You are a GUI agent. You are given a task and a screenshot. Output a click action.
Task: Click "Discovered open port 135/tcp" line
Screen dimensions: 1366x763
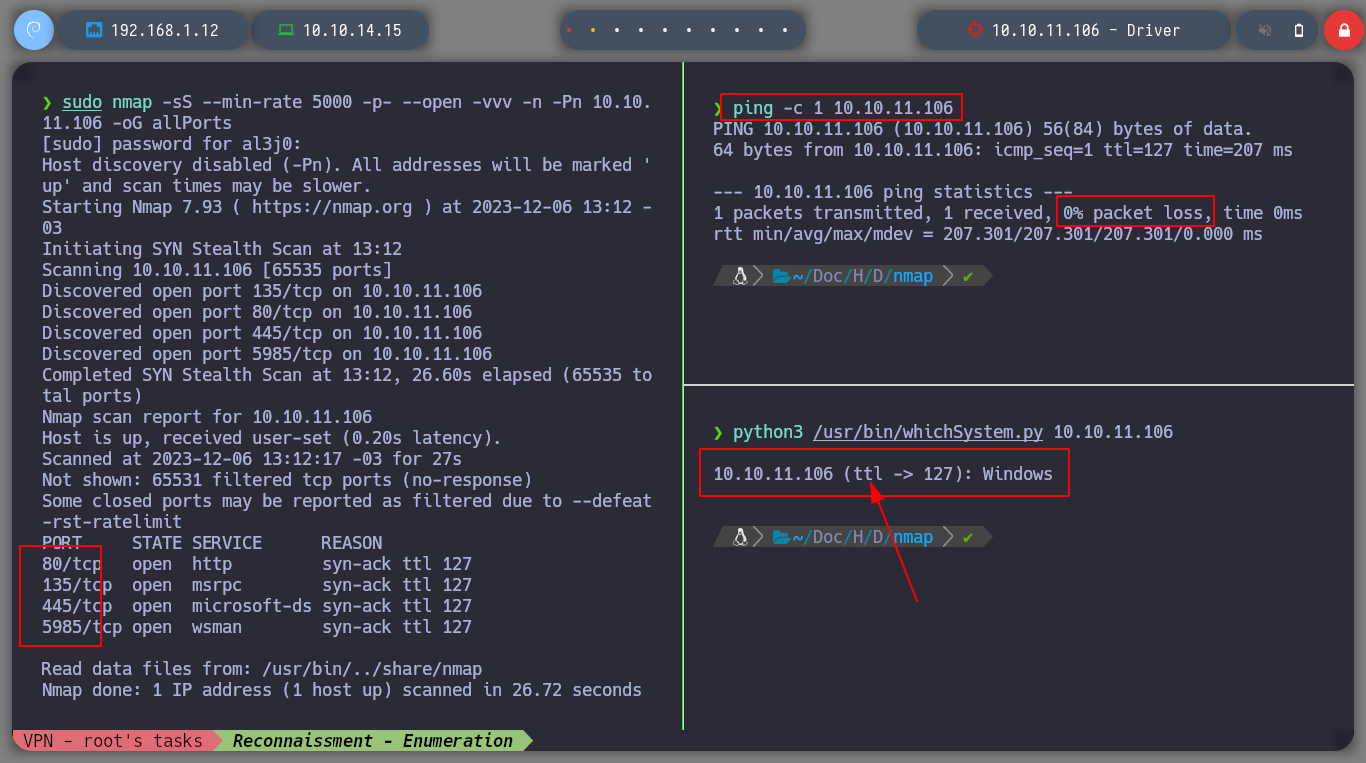coord(262,291)
